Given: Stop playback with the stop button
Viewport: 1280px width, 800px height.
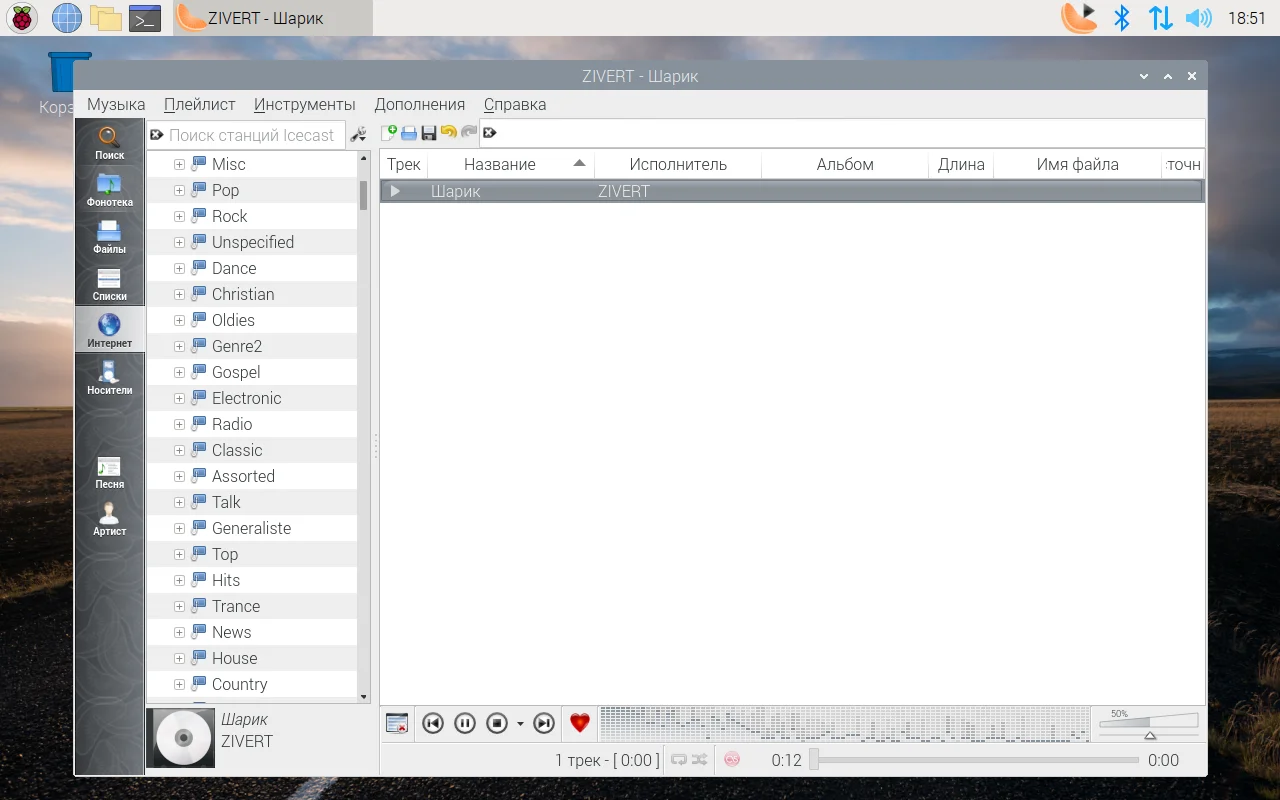Looking at the screenshot, I should tap(497, 723).
